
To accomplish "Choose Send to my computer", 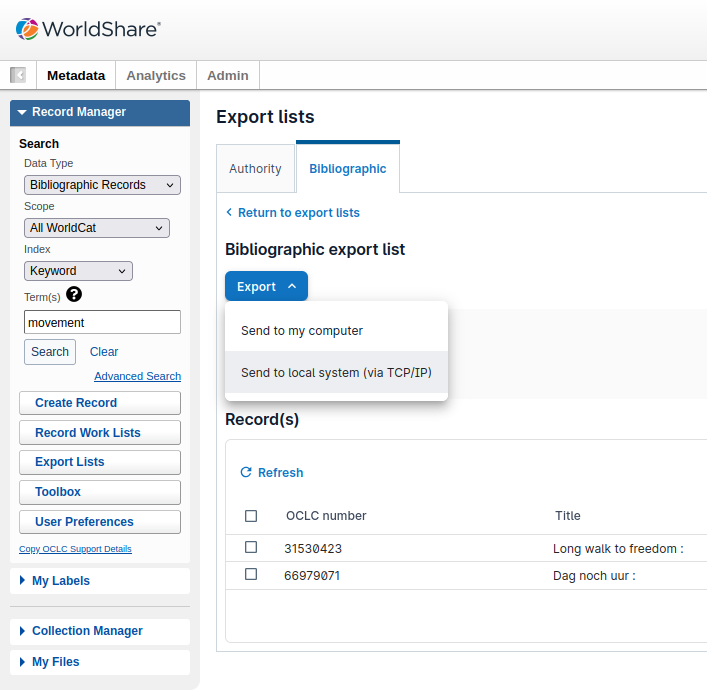I will coord(336,330).
